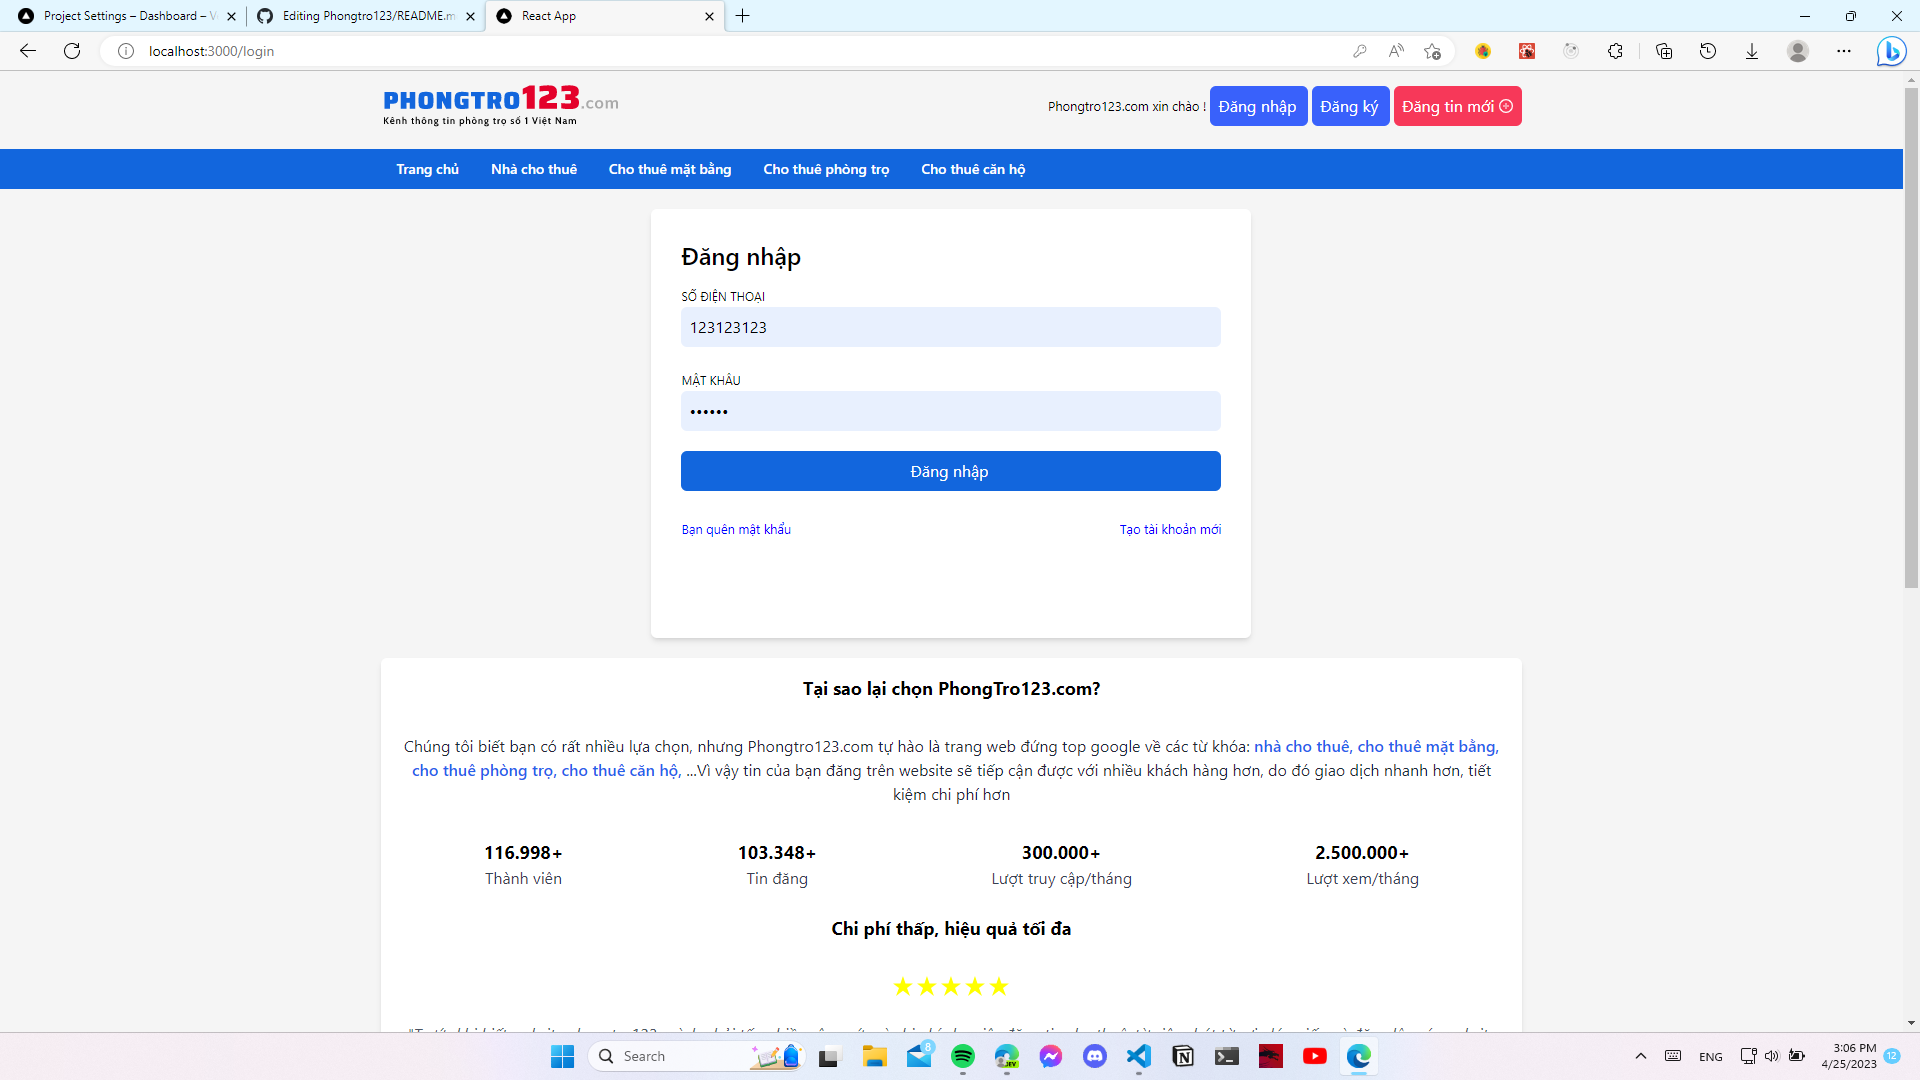Click Bạn quên mật khẩu link
1920x1080 pixels.
[x=736, y=529]
